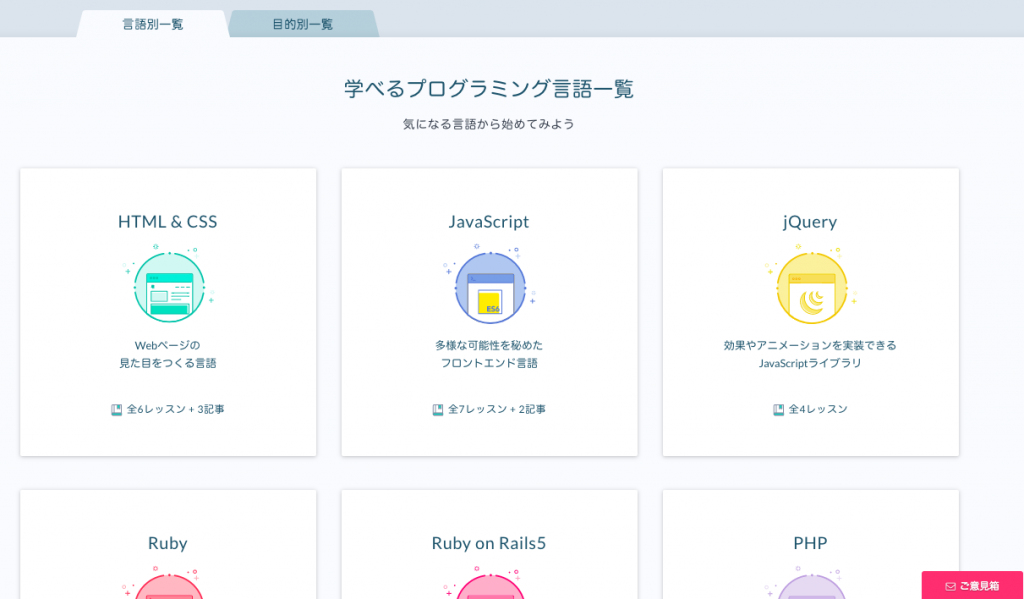Open the PHP course title
1024x599 pixels.
point(810,543)
